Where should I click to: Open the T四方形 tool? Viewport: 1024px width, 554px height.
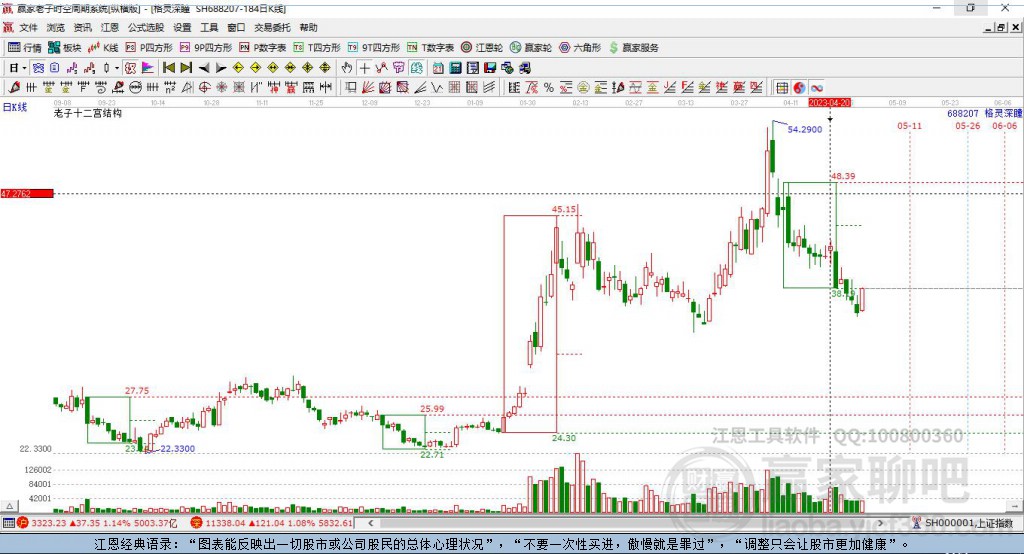317,48
